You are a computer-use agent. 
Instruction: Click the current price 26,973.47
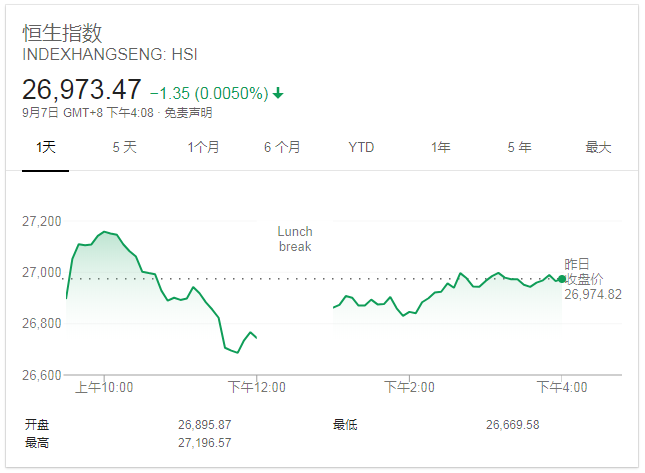[x=82, y=90]
